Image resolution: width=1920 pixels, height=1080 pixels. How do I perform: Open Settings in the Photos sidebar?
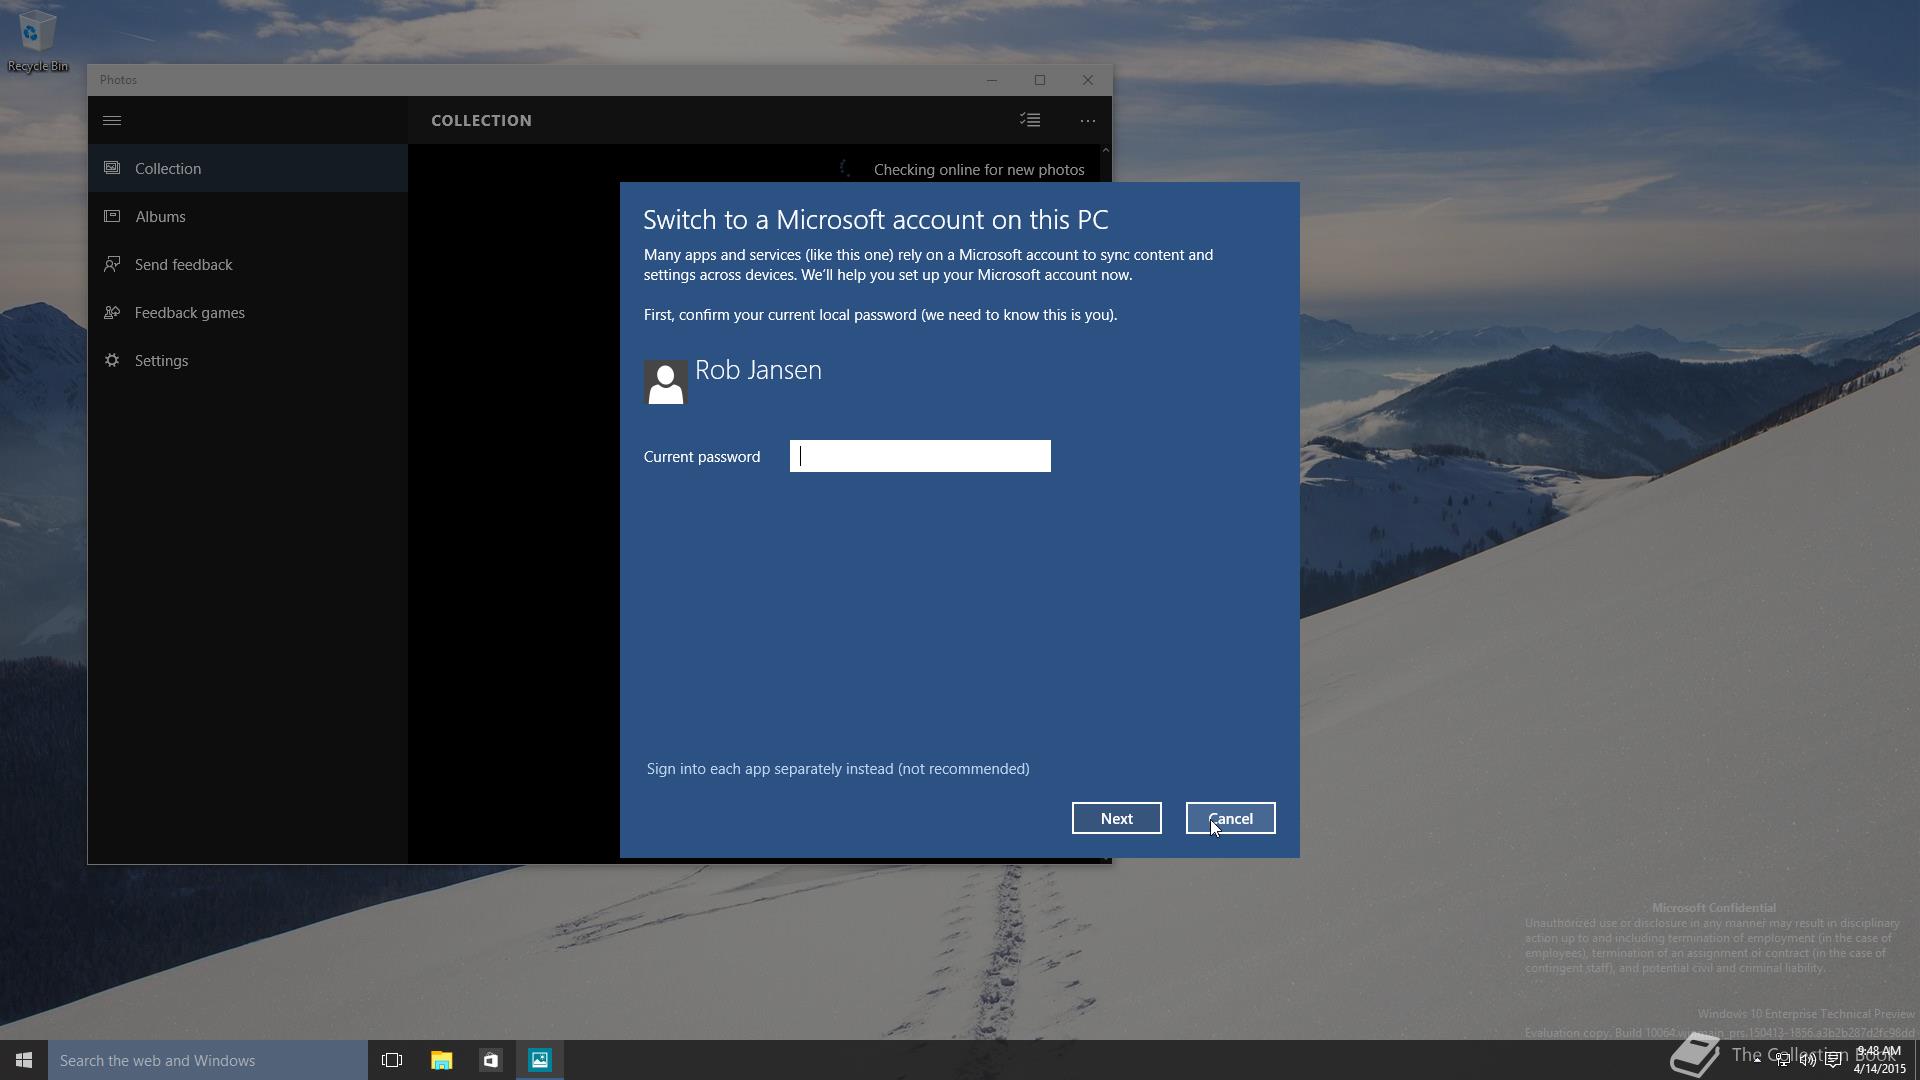[x=248, y=360]
